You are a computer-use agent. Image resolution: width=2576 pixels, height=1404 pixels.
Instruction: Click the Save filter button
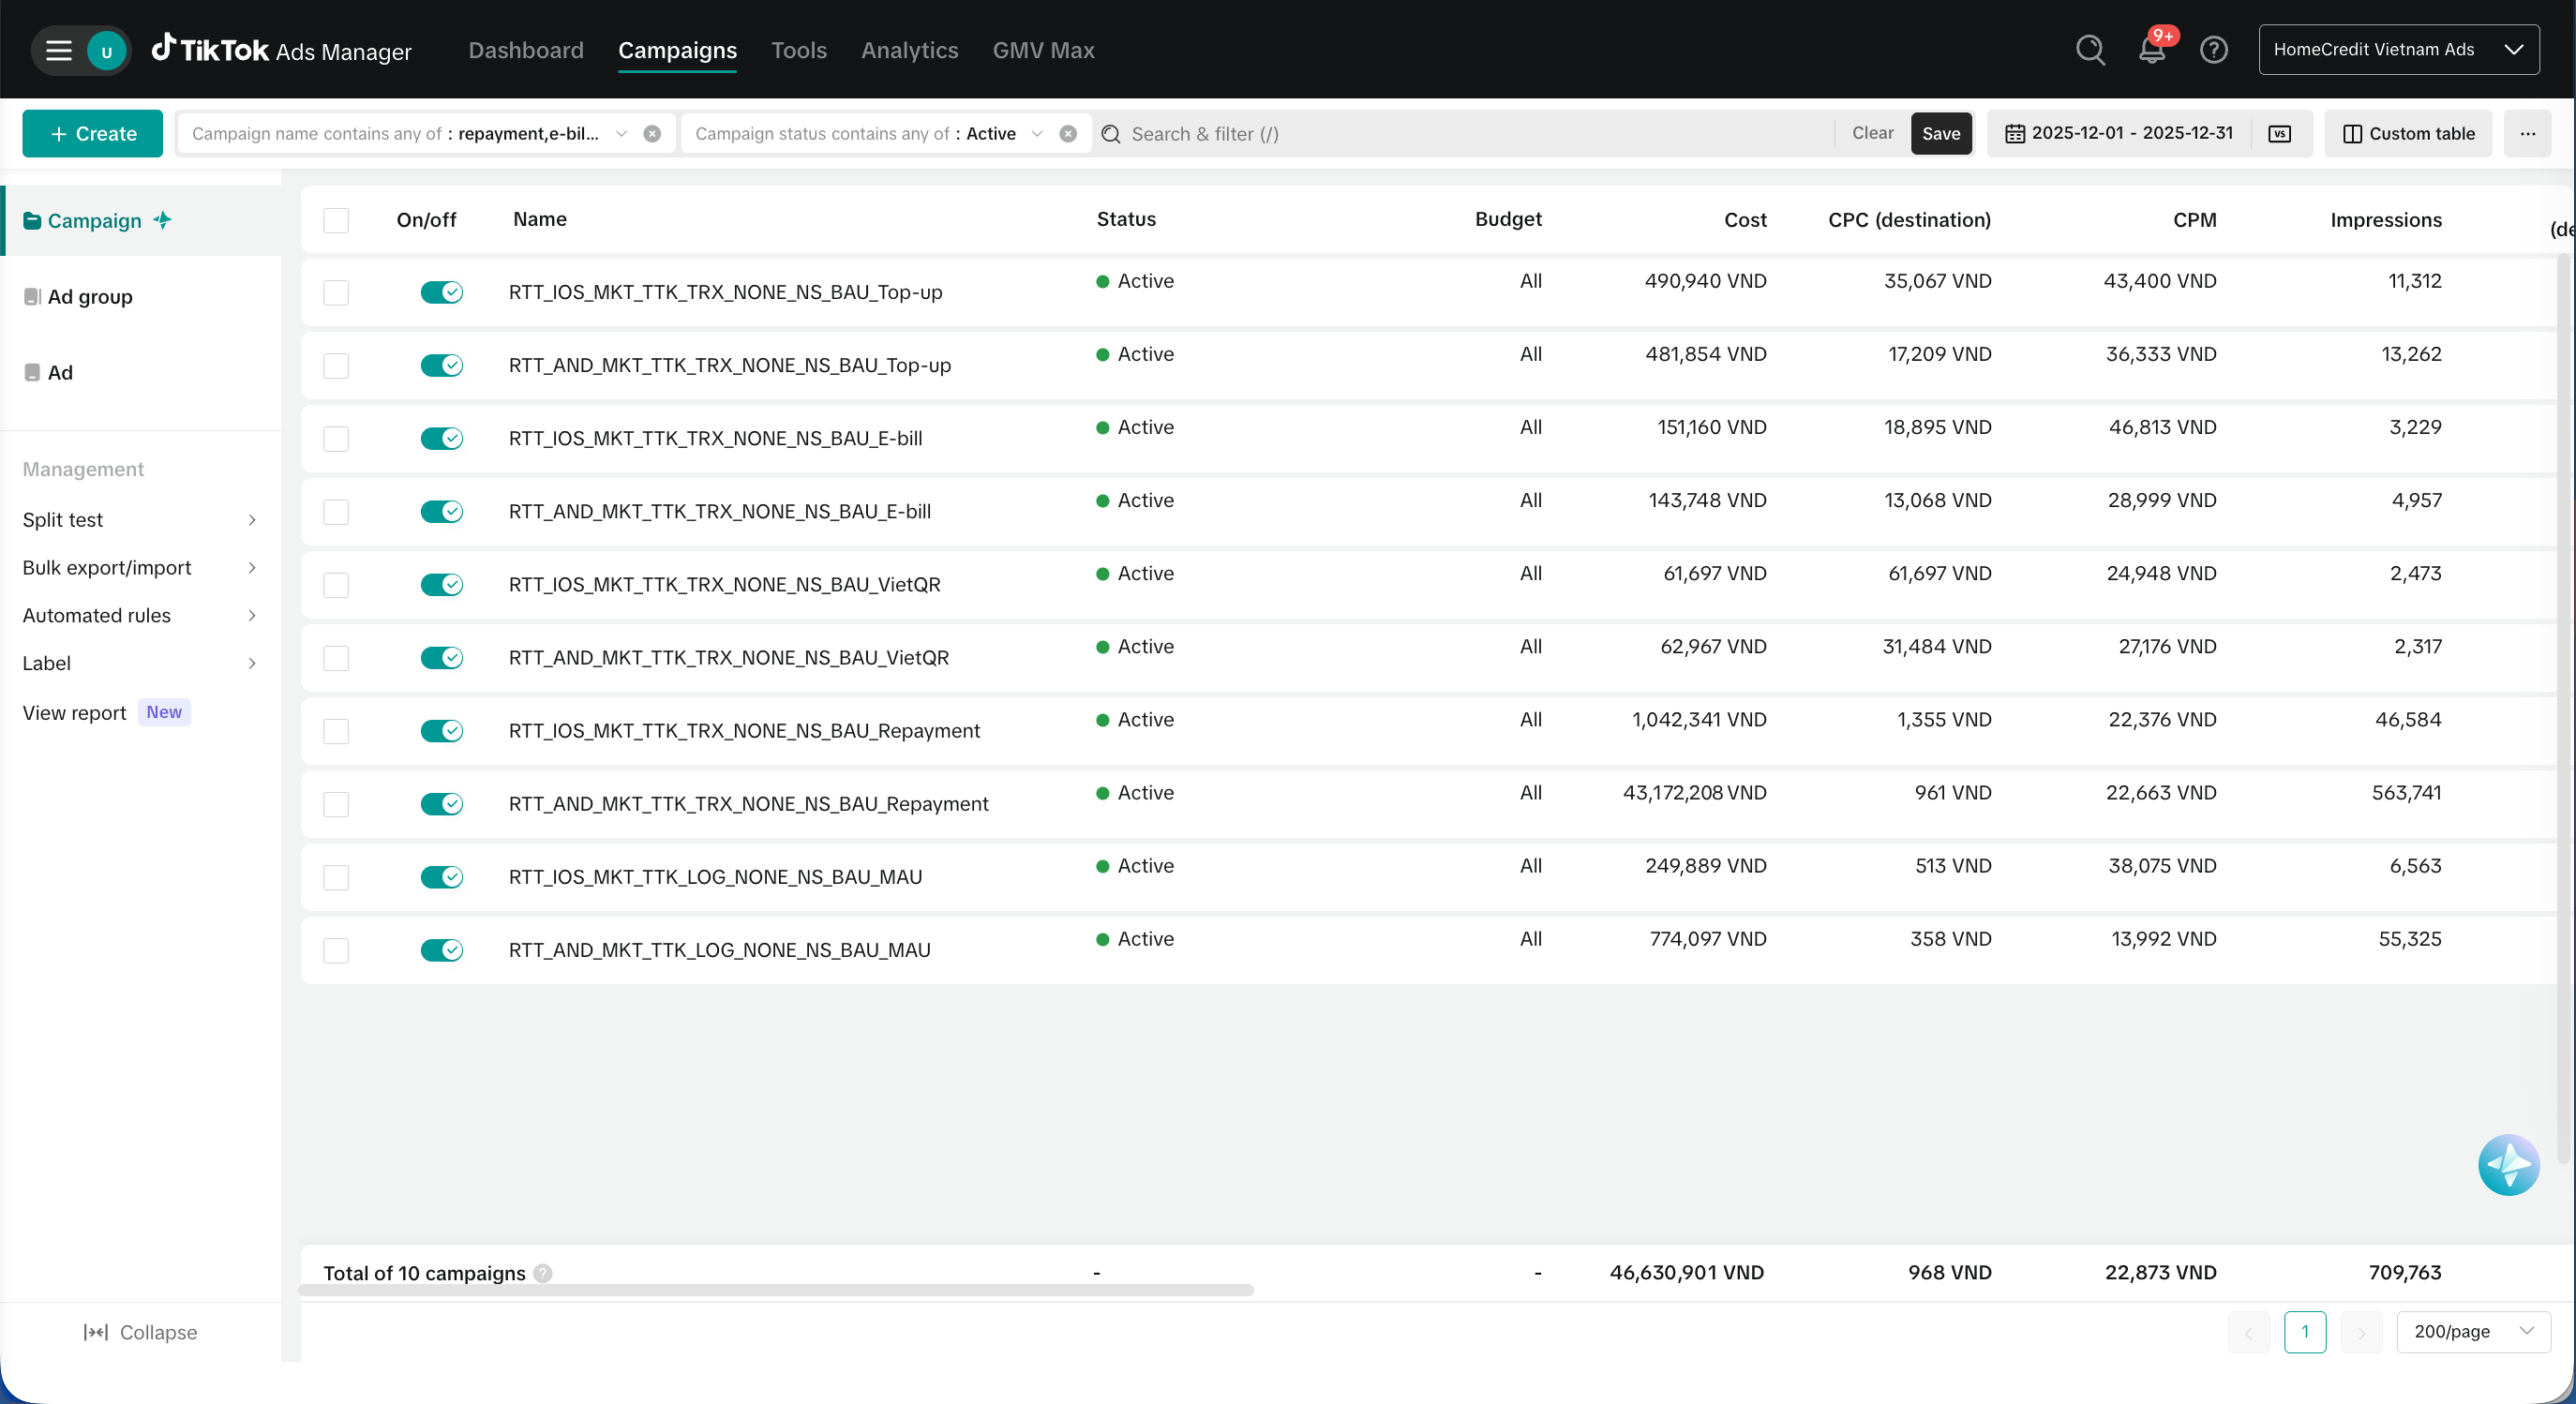[x=1940, y=134]
